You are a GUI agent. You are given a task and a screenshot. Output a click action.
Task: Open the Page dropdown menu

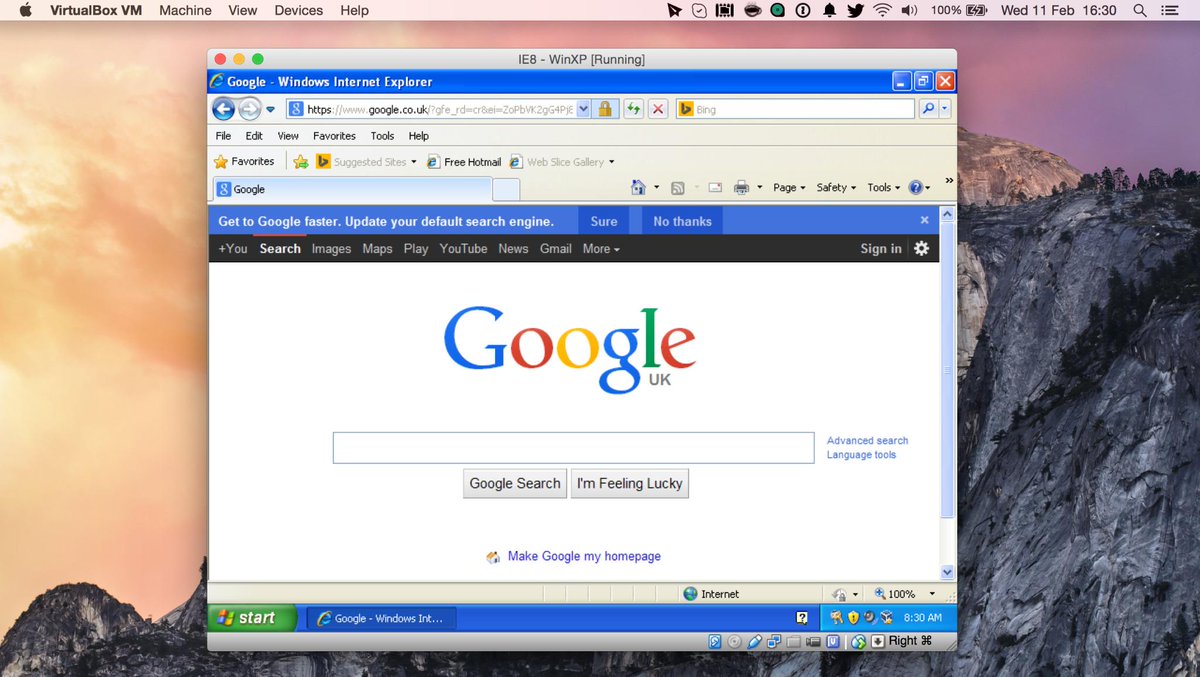(x=789, y=187)
